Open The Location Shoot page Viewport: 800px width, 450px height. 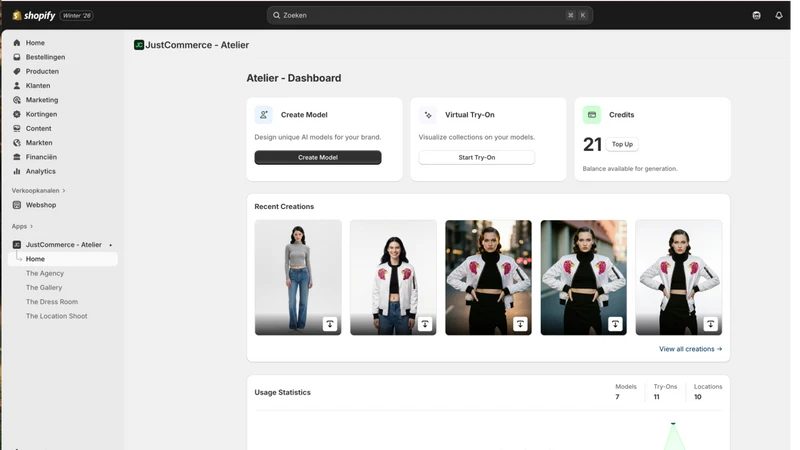57,316
